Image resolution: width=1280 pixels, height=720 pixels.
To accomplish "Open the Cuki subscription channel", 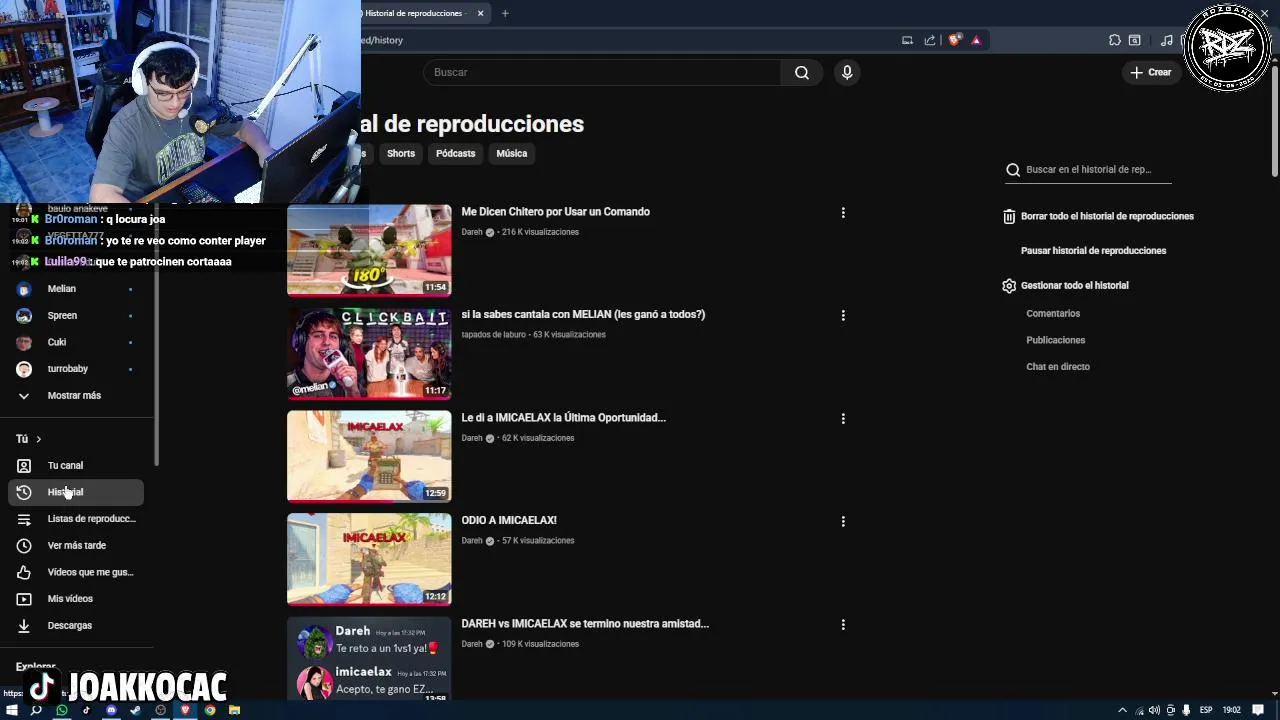I will 76,342.
